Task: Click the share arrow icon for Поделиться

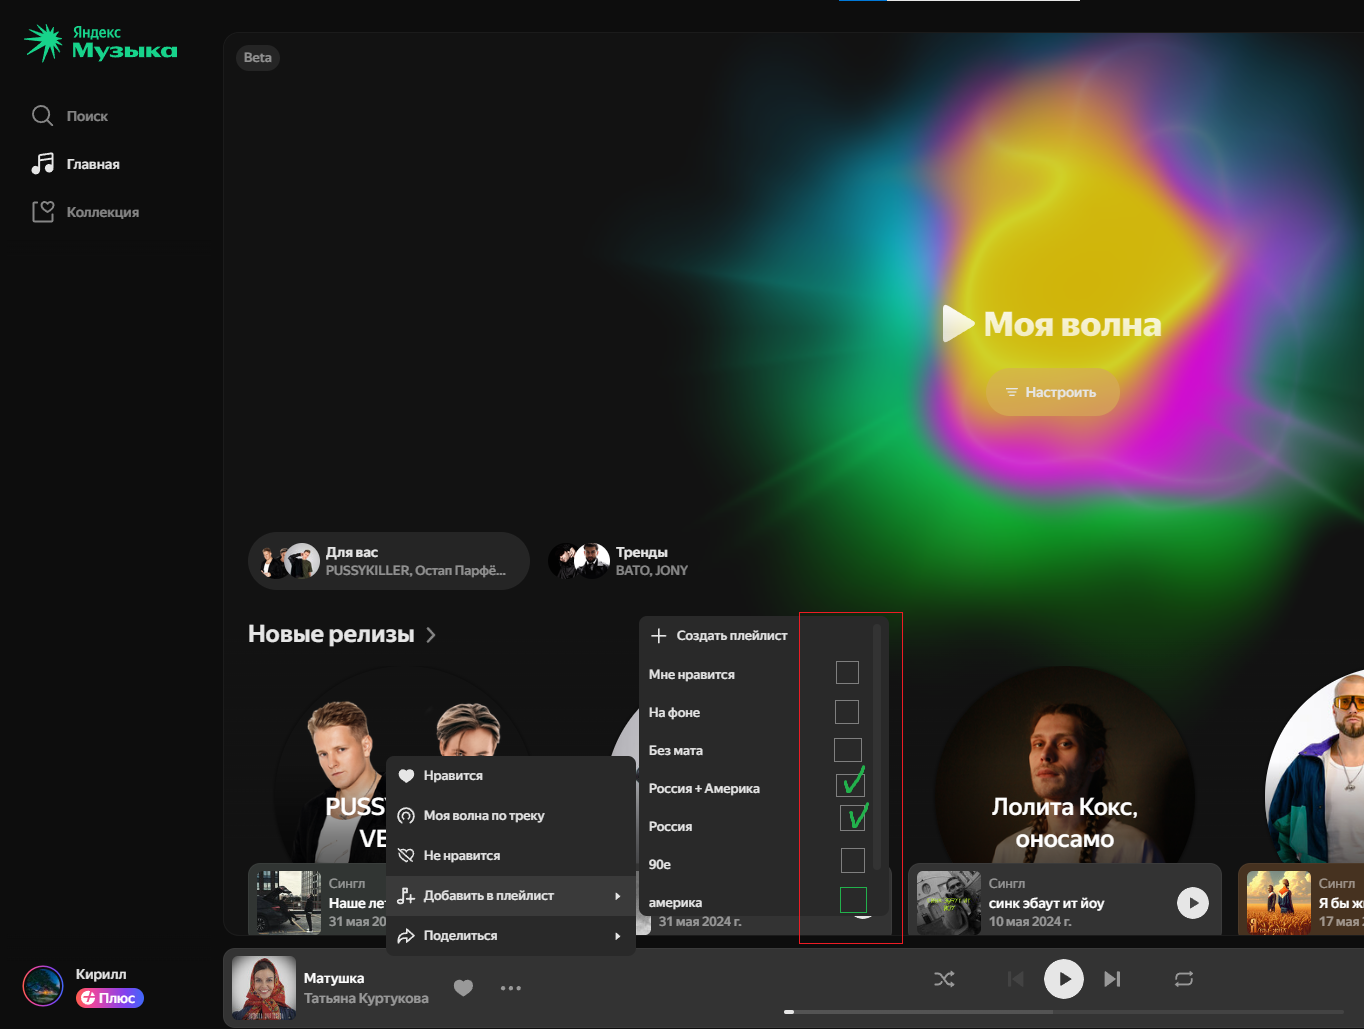Action: coord(406,936)
